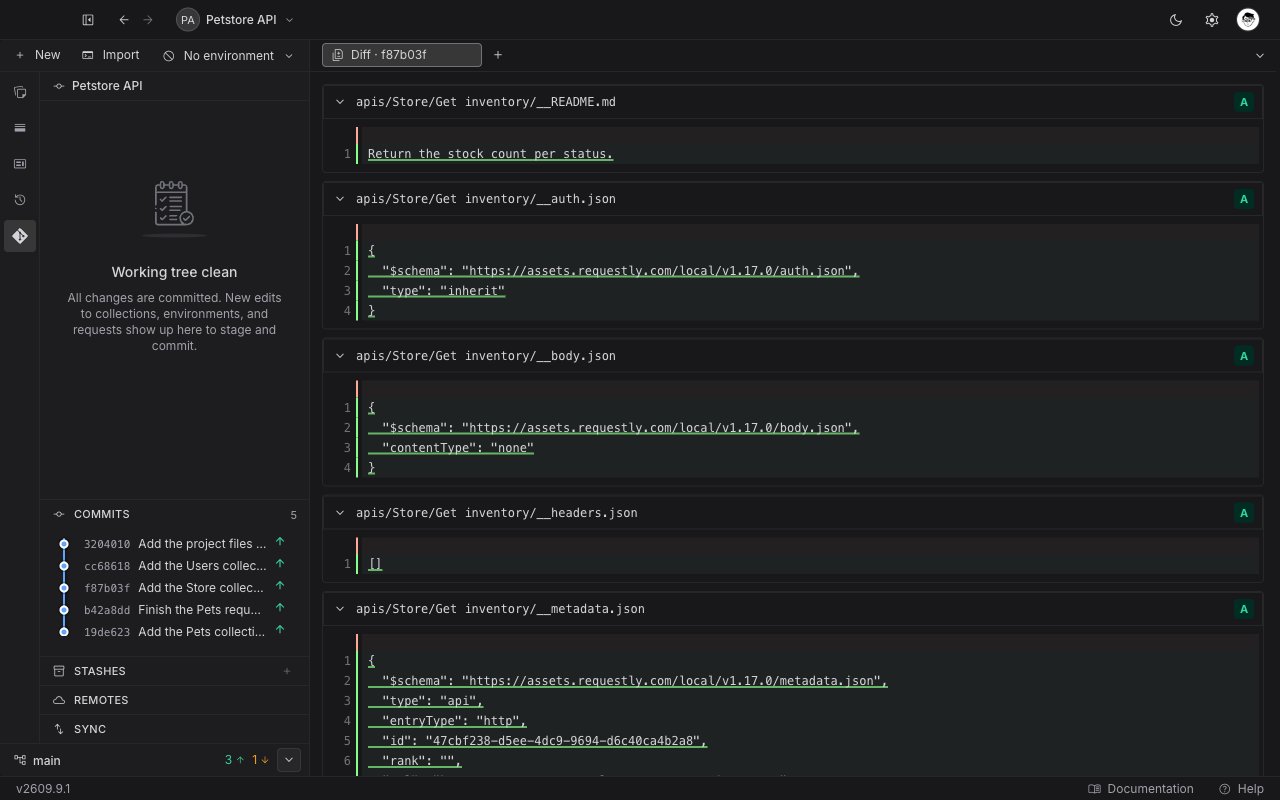Open the settings gear icon

click(1212, 20)
